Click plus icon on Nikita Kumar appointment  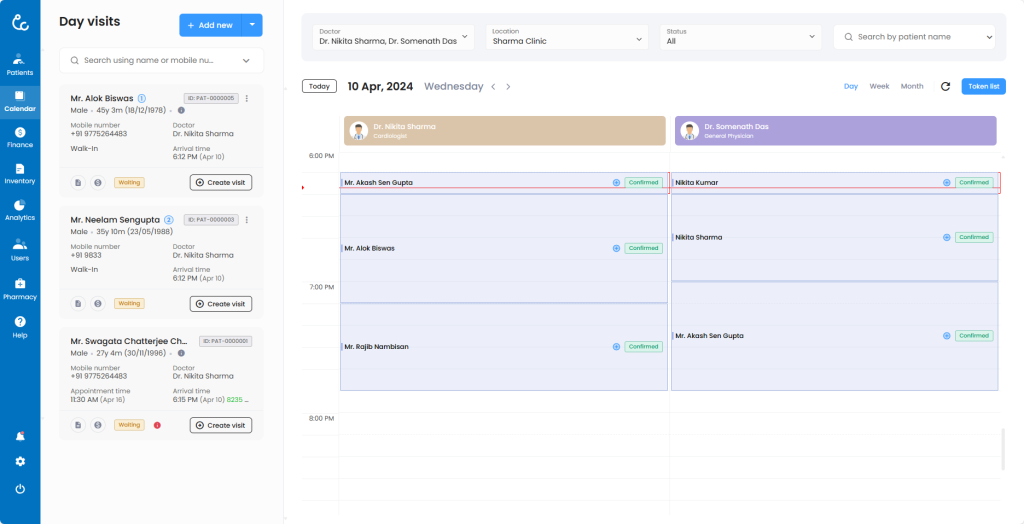946,183
